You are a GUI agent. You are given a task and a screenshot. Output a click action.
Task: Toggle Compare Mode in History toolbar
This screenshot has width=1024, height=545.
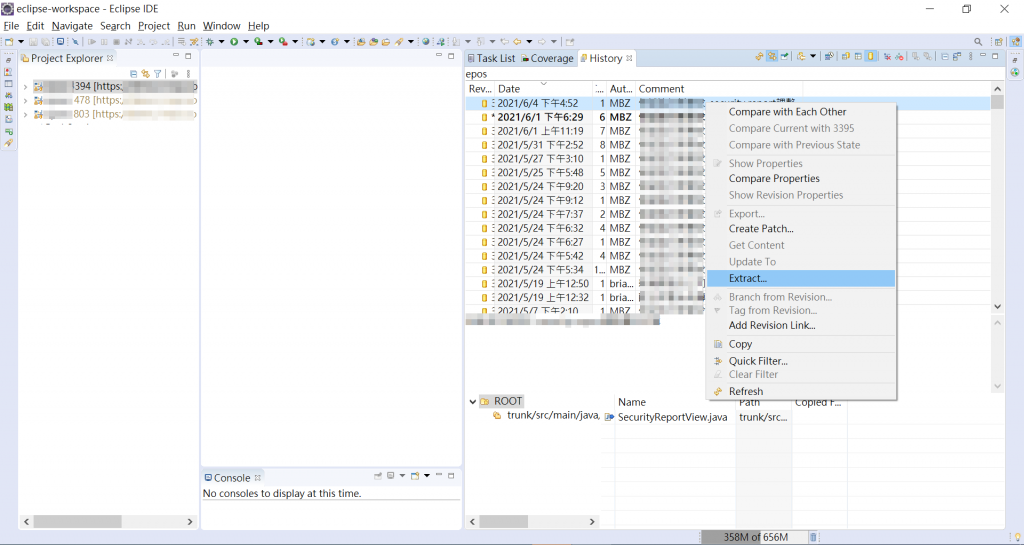coord(957,57)
